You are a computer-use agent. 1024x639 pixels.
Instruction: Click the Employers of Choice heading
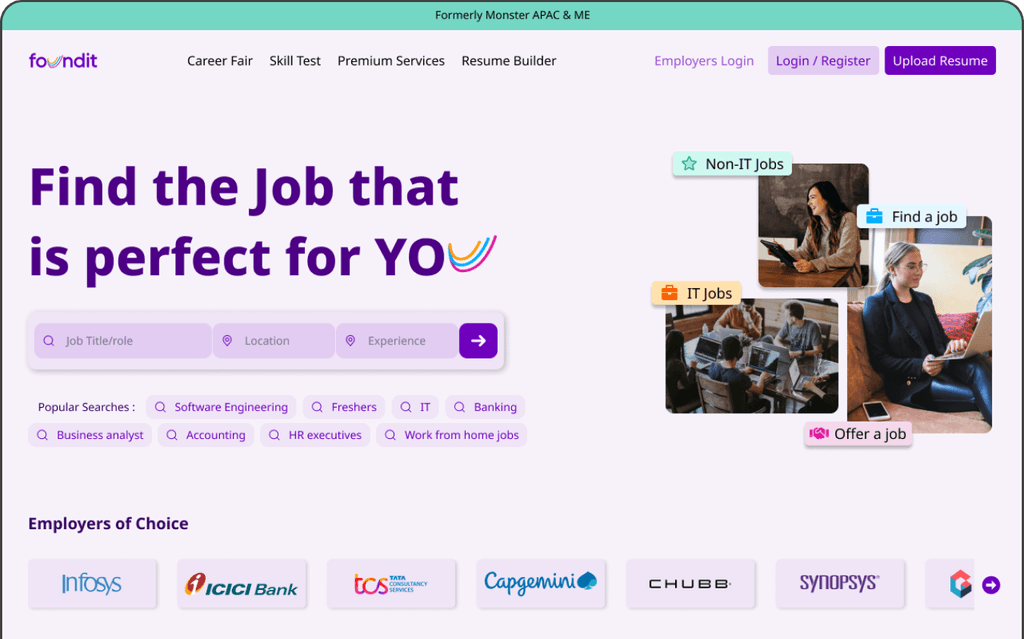tap(108, 523)
